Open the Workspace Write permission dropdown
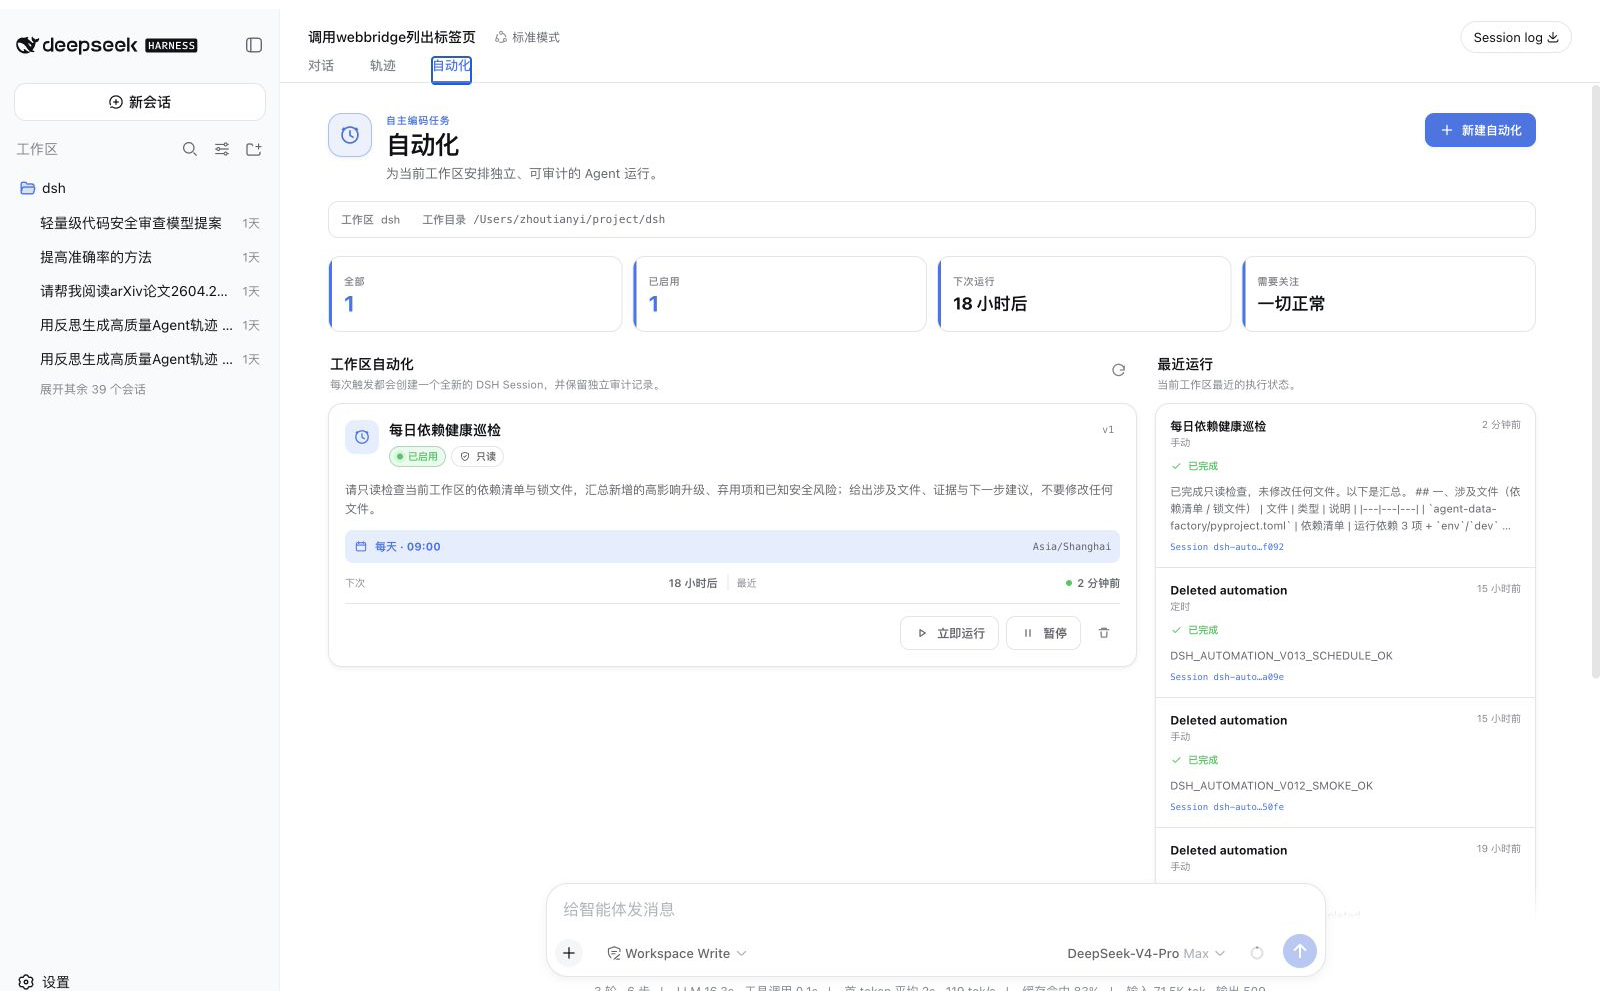1600x1000 pixels. pyautogui.click(x=677, y=953)
